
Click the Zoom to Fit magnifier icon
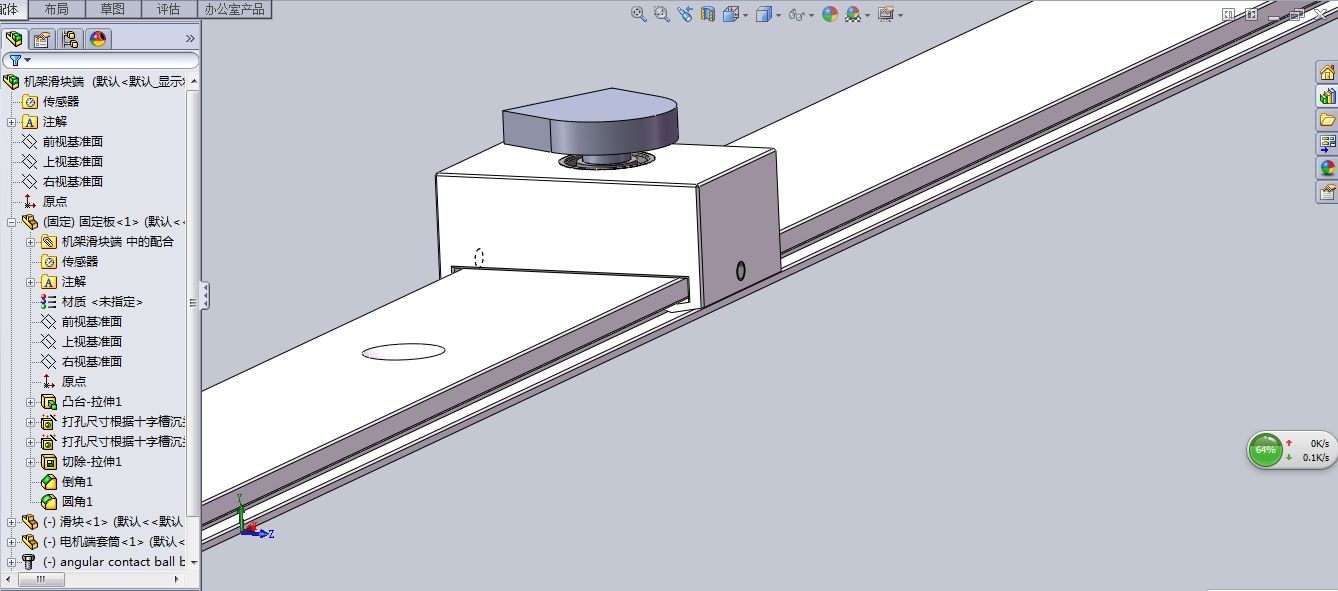(638, 14)
